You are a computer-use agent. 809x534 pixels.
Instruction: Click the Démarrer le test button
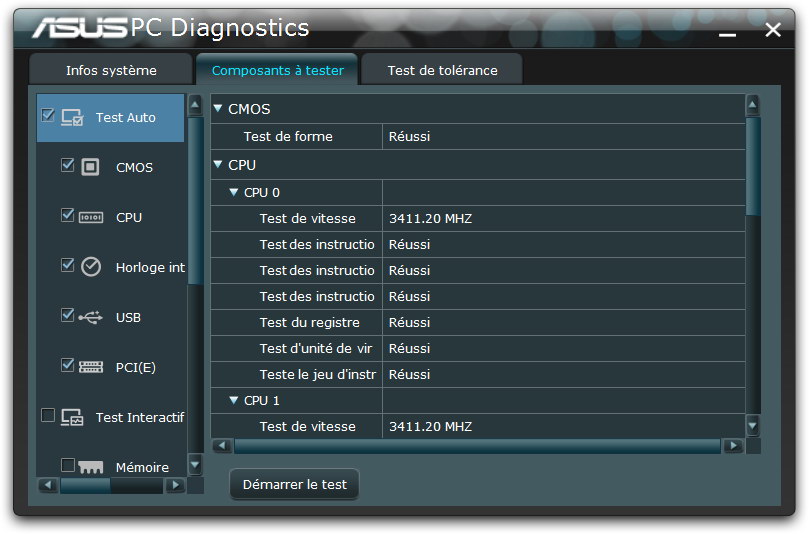point(295,484)
